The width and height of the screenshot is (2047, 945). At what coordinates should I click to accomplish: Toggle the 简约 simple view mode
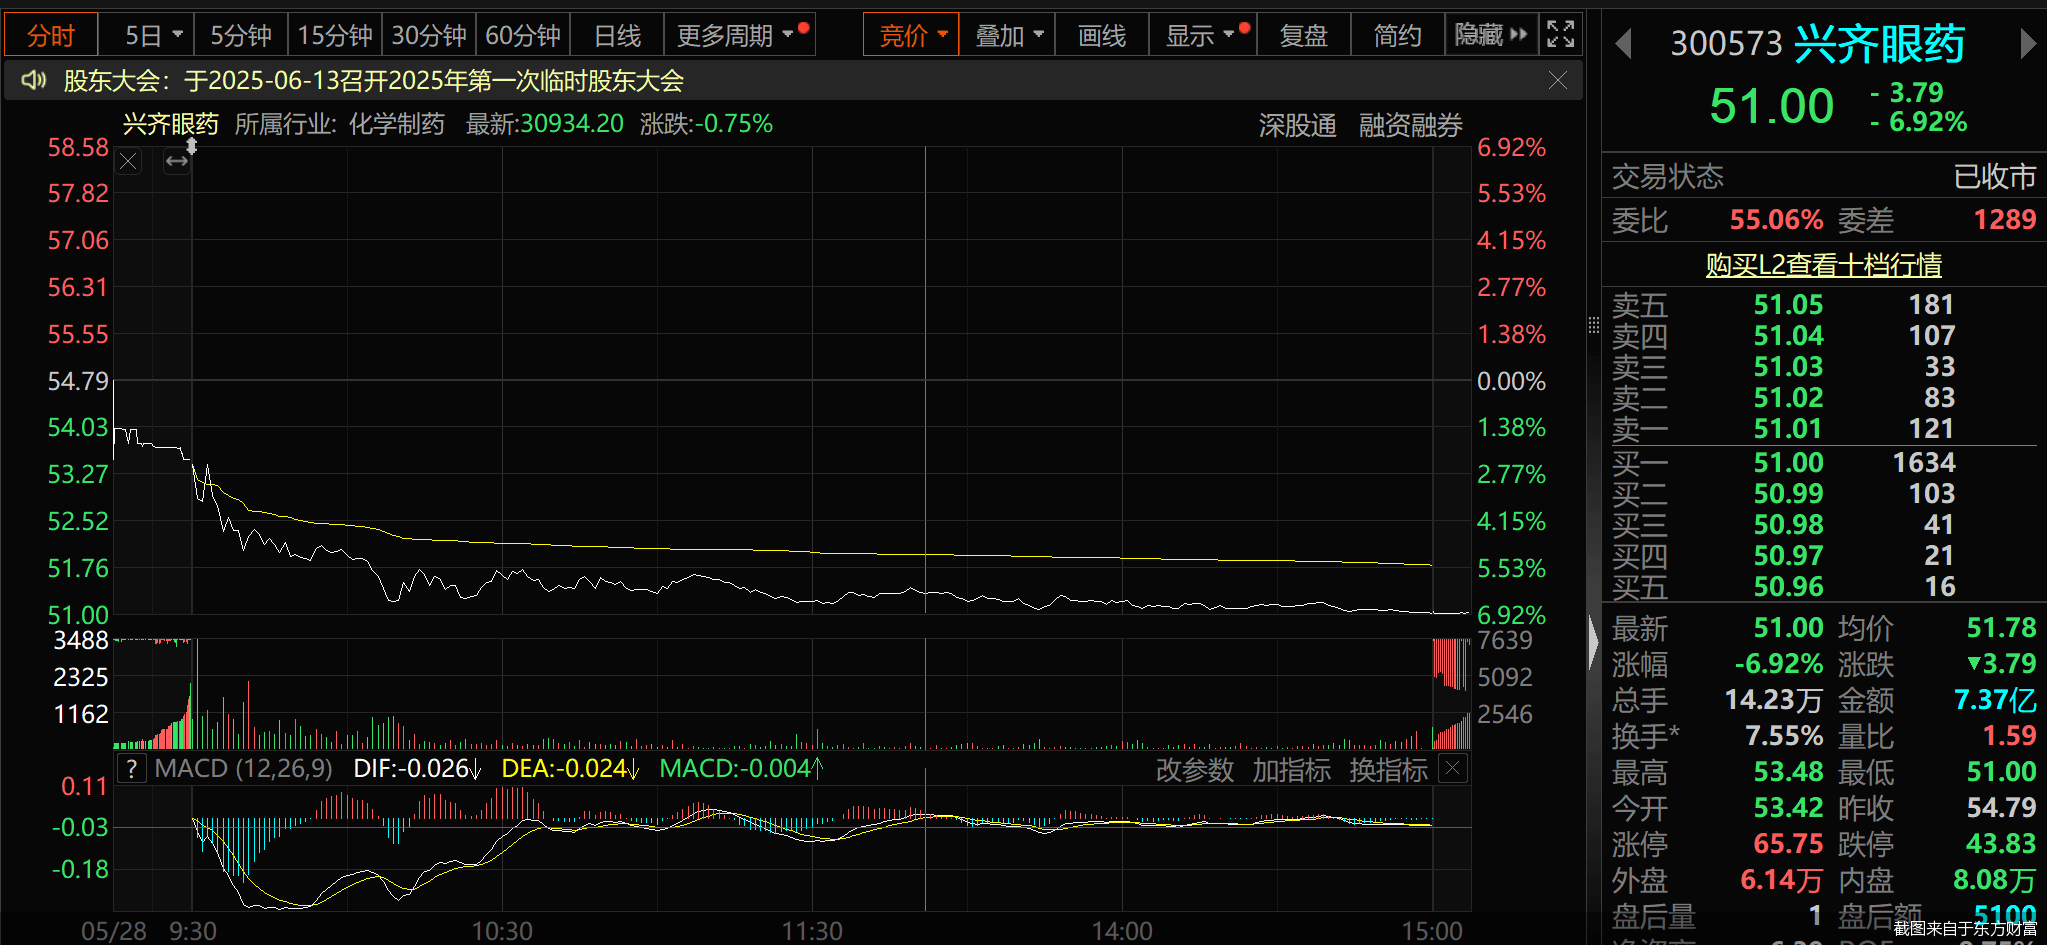(x=1397, y=36)
